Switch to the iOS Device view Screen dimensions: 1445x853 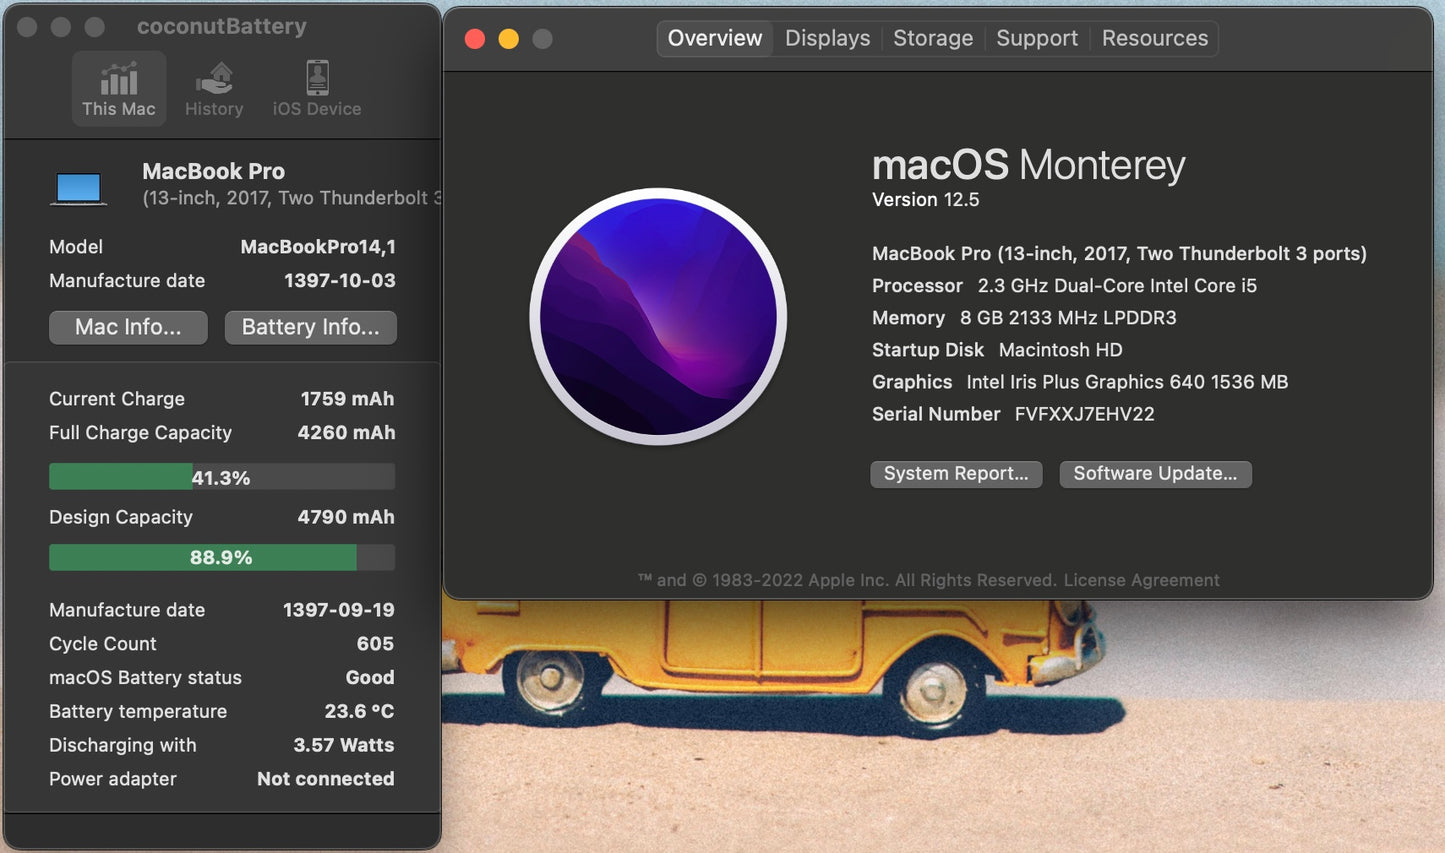coord(315,88)
